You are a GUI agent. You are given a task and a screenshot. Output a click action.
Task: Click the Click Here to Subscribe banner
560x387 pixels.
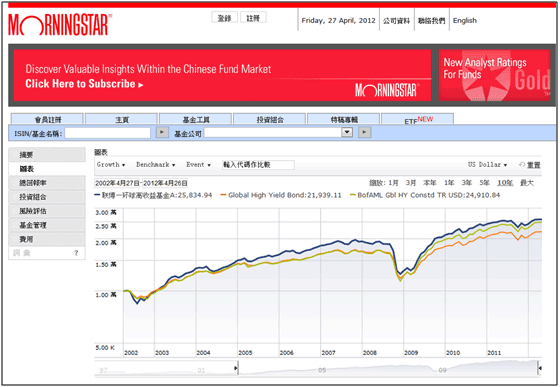[84, 84]
